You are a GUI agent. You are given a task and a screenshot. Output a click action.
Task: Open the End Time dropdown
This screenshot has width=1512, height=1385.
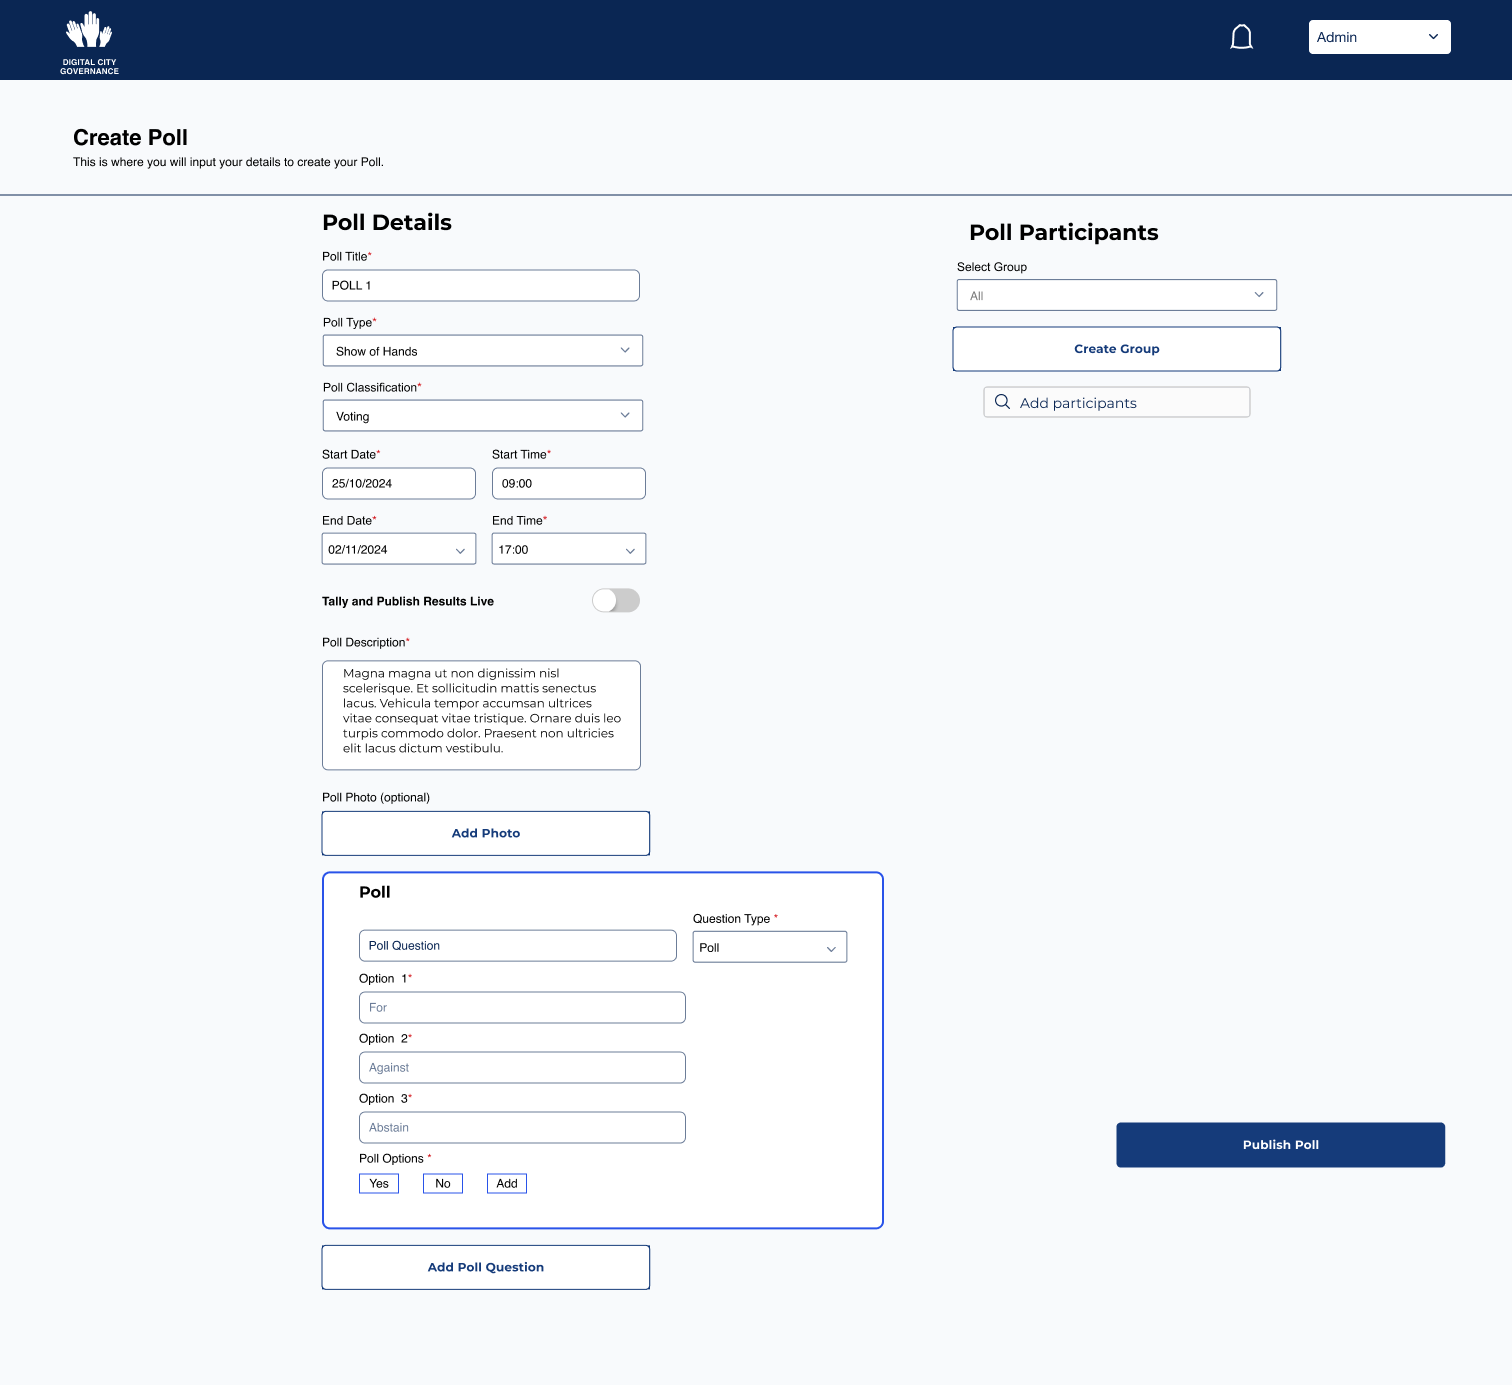[568, 549]
